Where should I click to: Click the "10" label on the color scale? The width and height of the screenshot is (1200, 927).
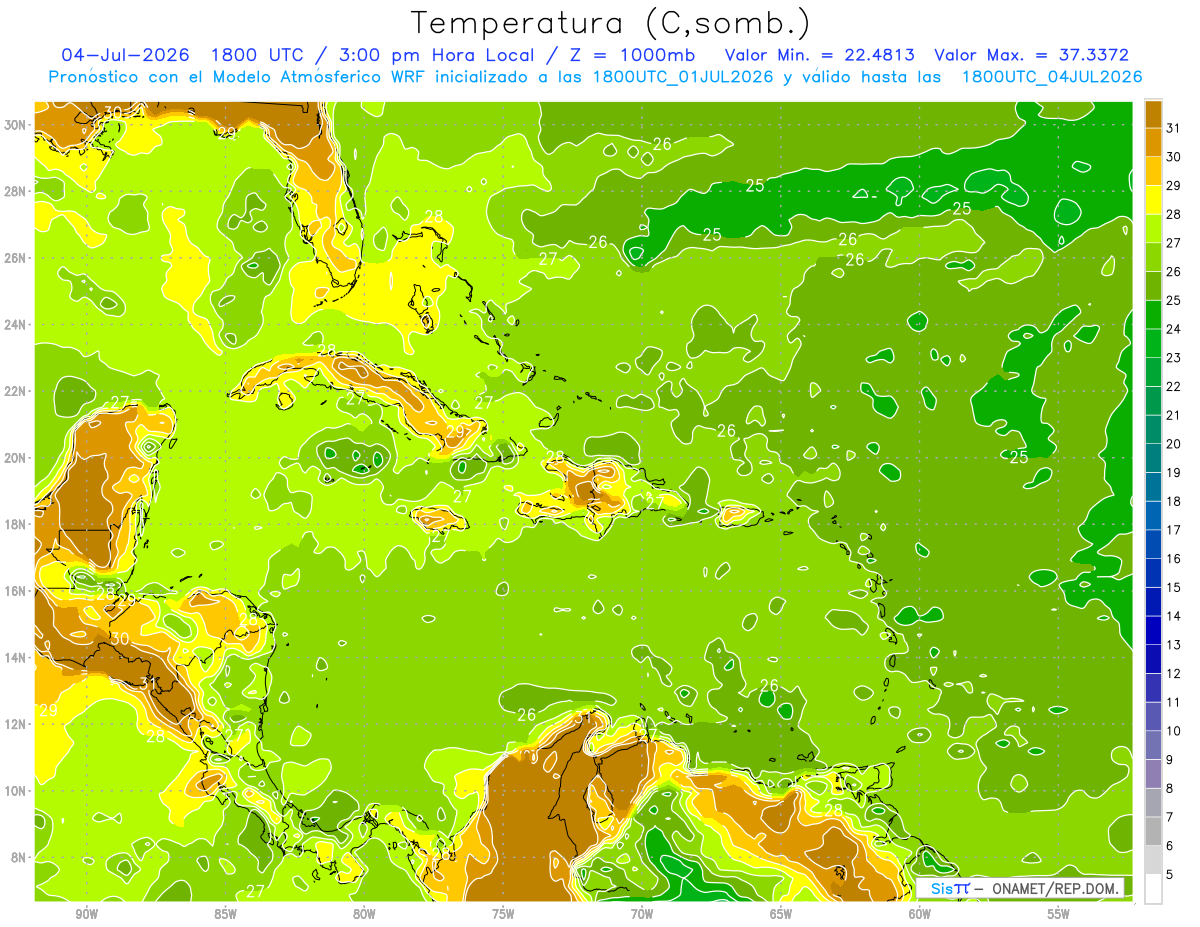[1174, 731]
